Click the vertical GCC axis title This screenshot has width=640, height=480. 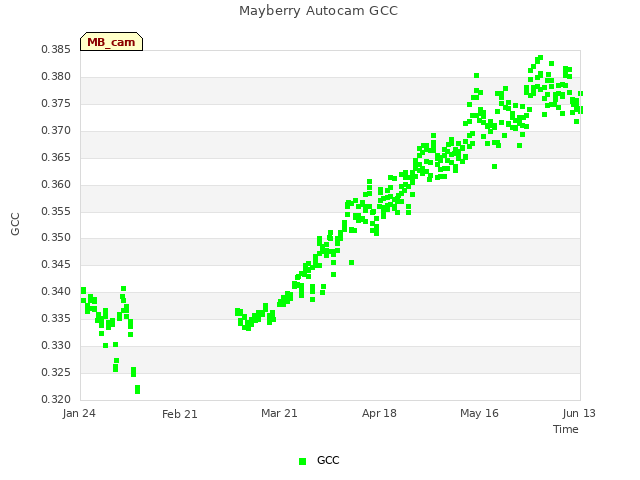(x=15, y=224)
